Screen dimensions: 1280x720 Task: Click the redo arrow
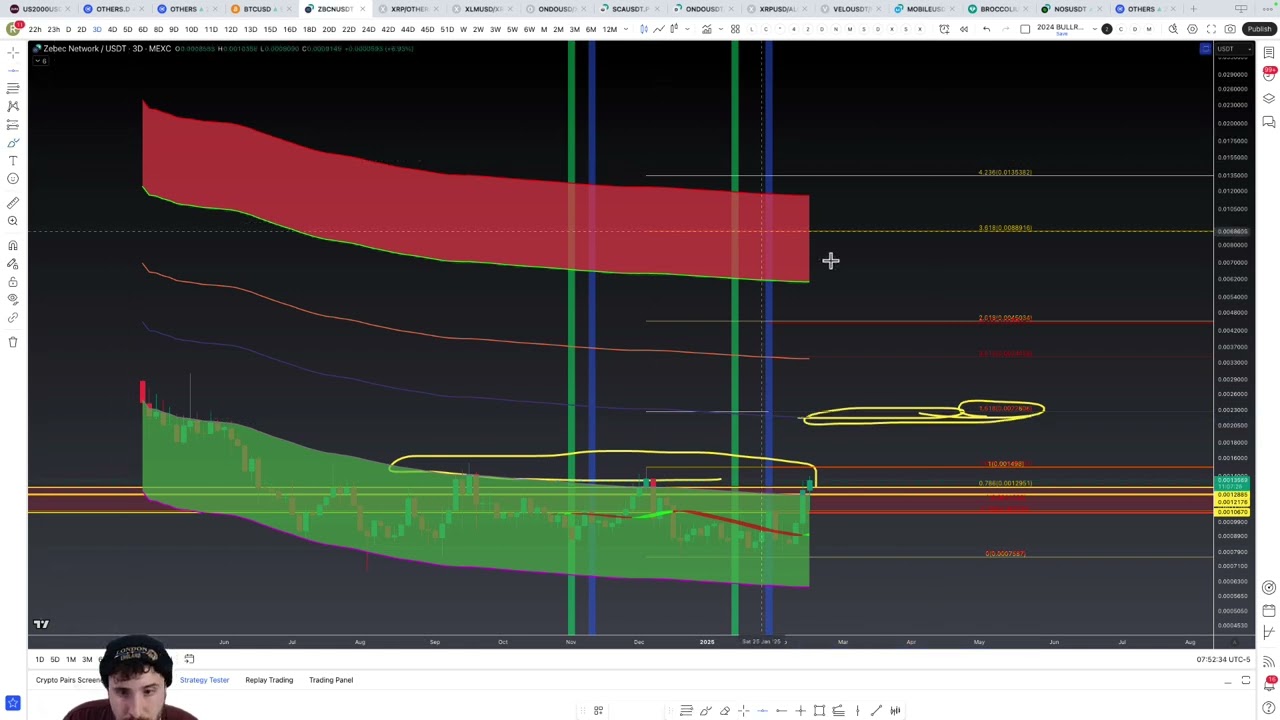point(1004,29)
